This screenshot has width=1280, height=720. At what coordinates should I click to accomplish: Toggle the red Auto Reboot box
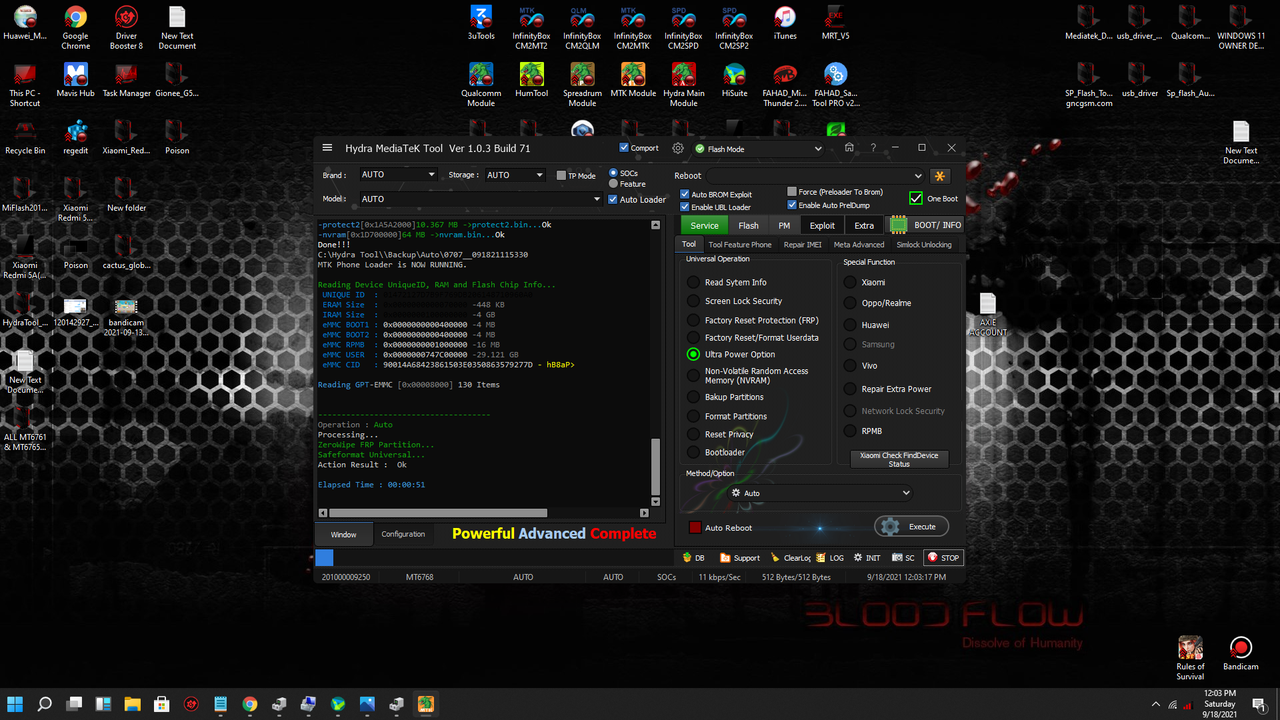(695, 527)
